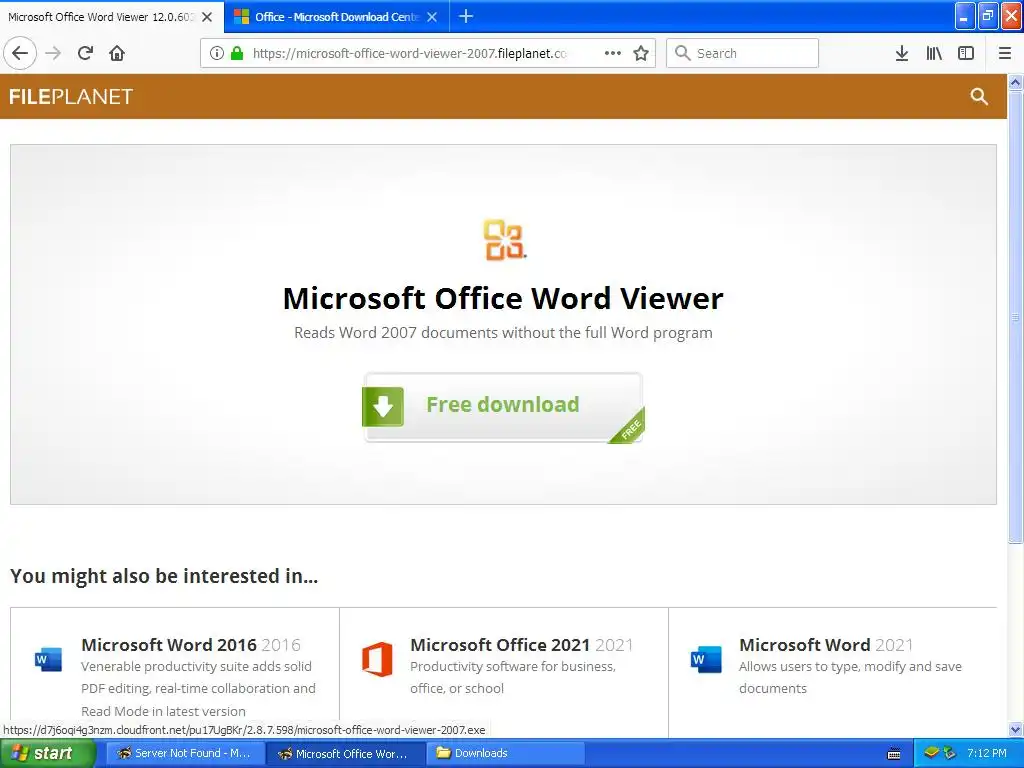Click the Microsoft Word 2016 app icon
Screen dimensions: 1024x768
tap(48, 660)
